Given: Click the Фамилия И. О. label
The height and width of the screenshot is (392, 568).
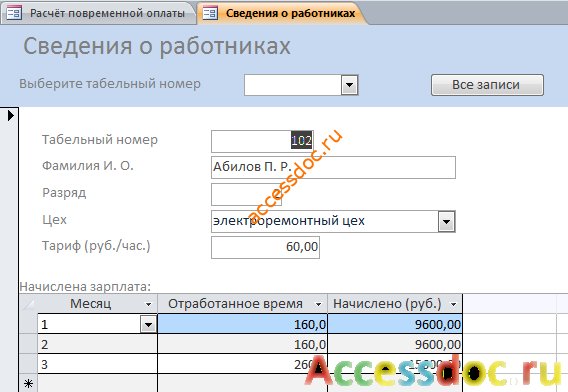Looking at the screenshot, I should tap(88, 166).
